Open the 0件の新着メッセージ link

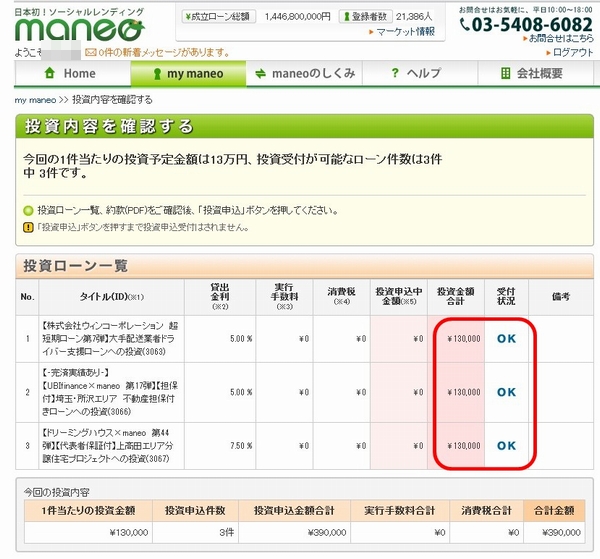[x=164, y=52]
